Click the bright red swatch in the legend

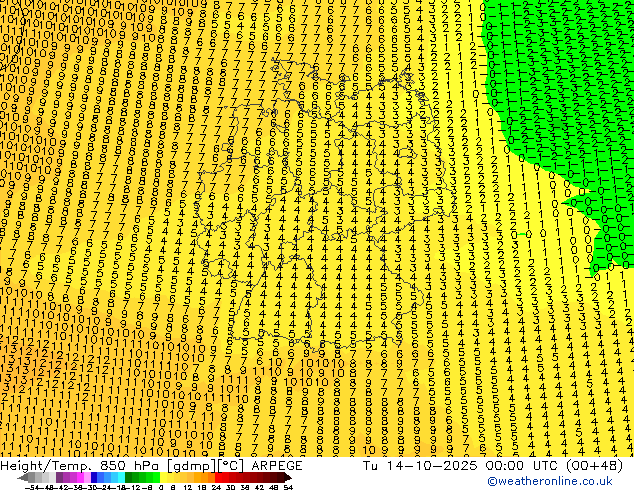pyautogui.click(x=218, y=478)
